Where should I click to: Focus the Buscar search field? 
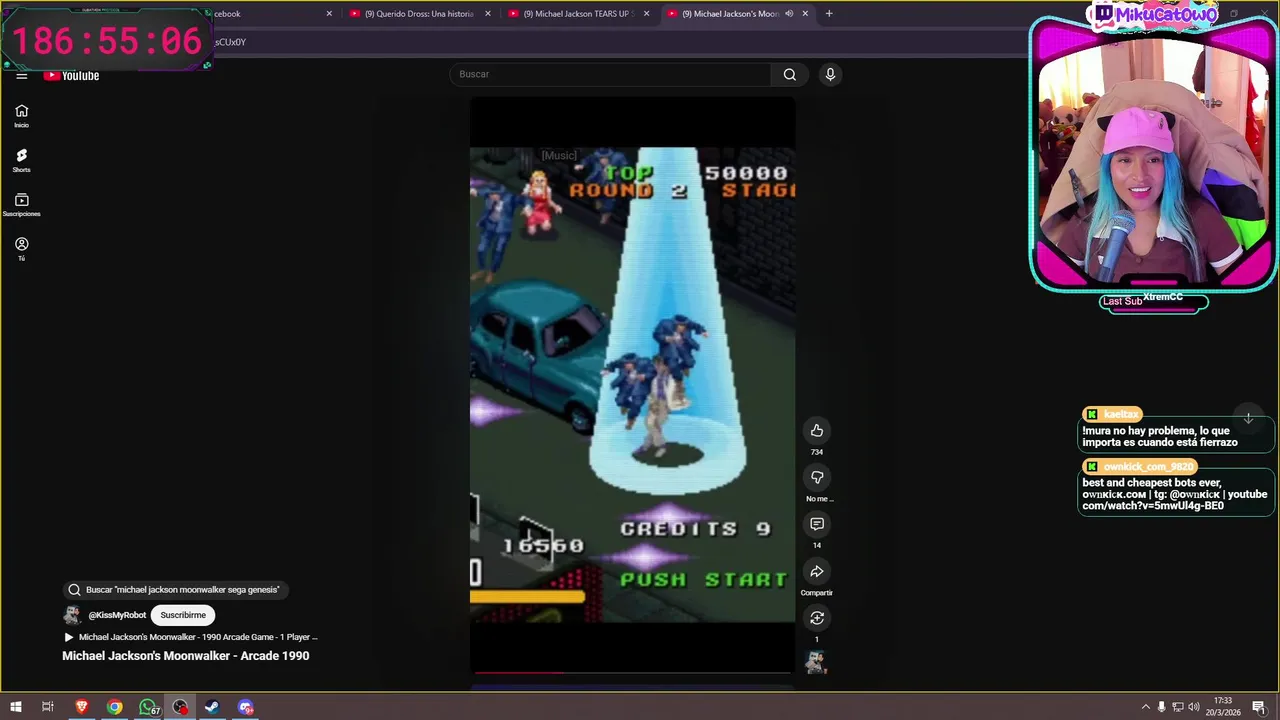click(x=610, y=74)
